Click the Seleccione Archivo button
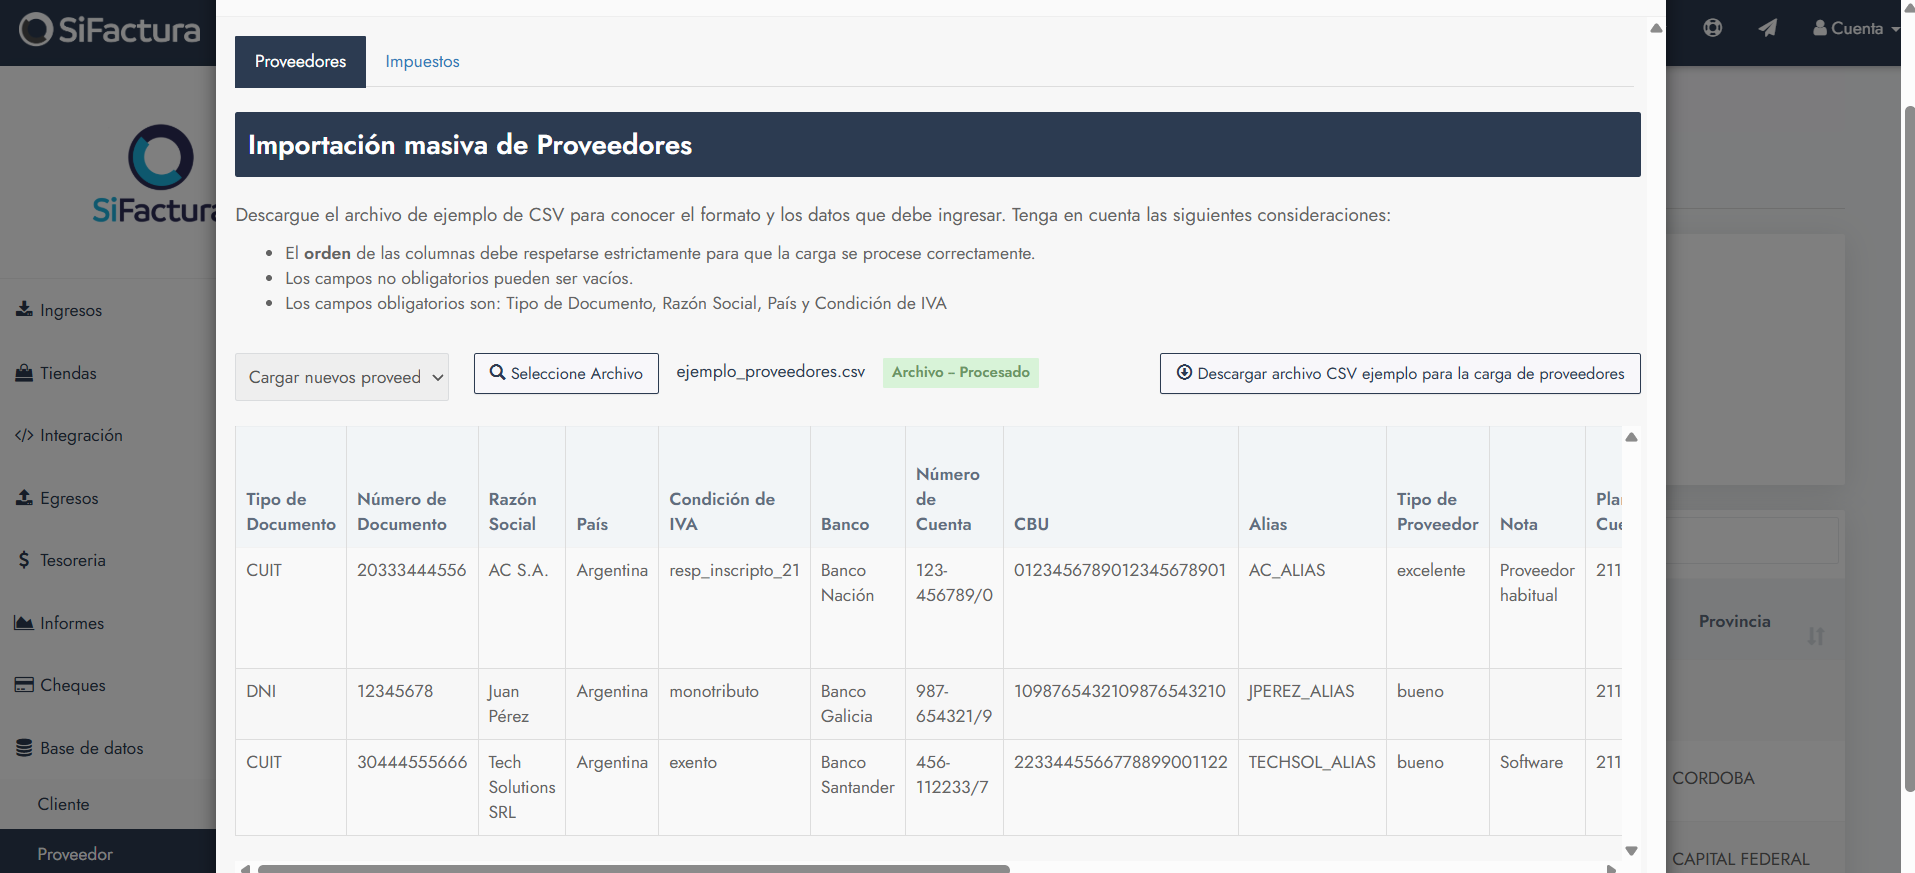This screenshot has width=1915, height=873. pyautogui.click(x=566, y=373)
